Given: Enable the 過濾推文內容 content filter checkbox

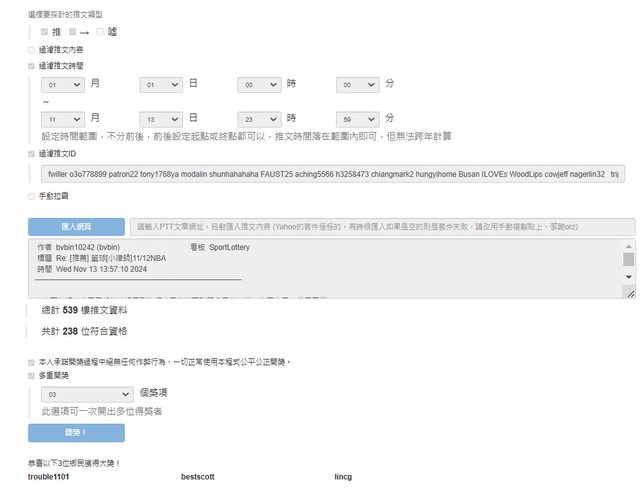Looking at the screenshot, I should coord(31,49).
